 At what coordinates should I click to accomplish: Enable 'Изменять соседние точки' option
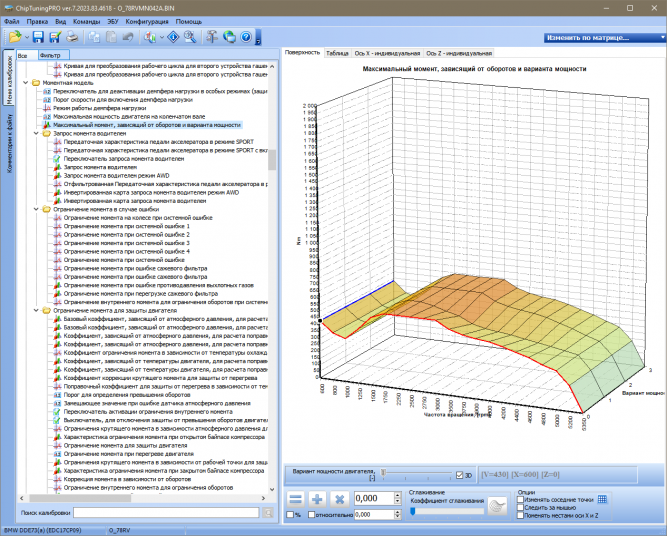(520, 499)
